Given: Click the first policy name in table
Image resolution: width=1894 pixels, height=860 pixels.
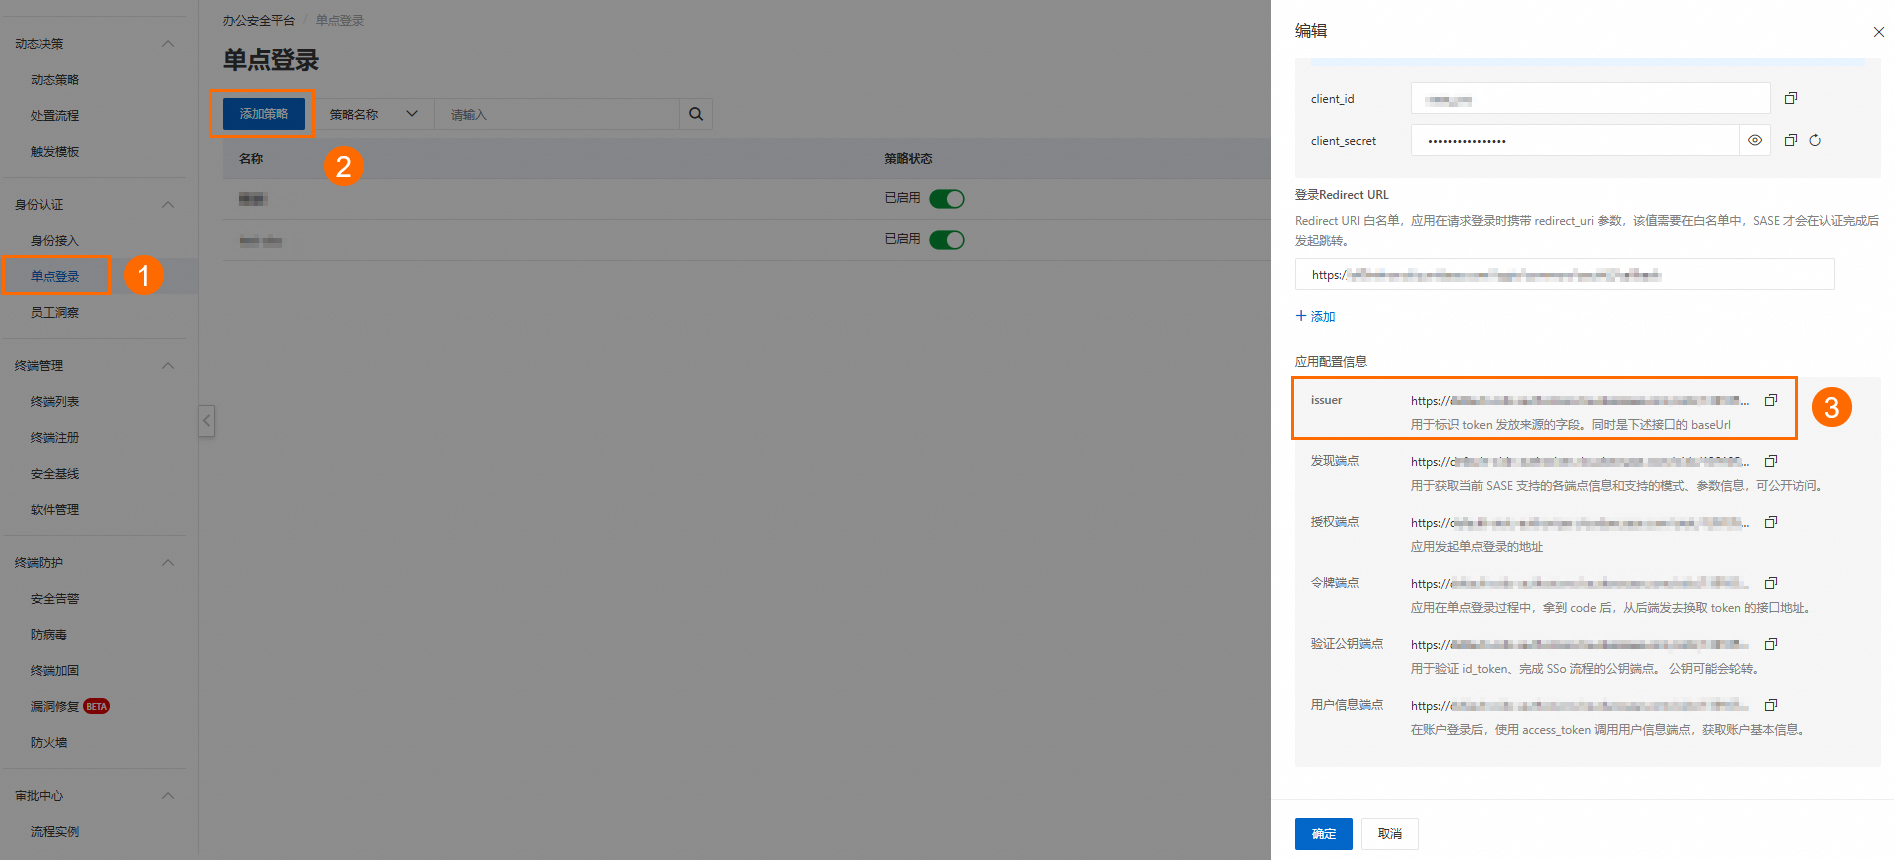Looking at the screenshot, I should click(x=253, y=199).
